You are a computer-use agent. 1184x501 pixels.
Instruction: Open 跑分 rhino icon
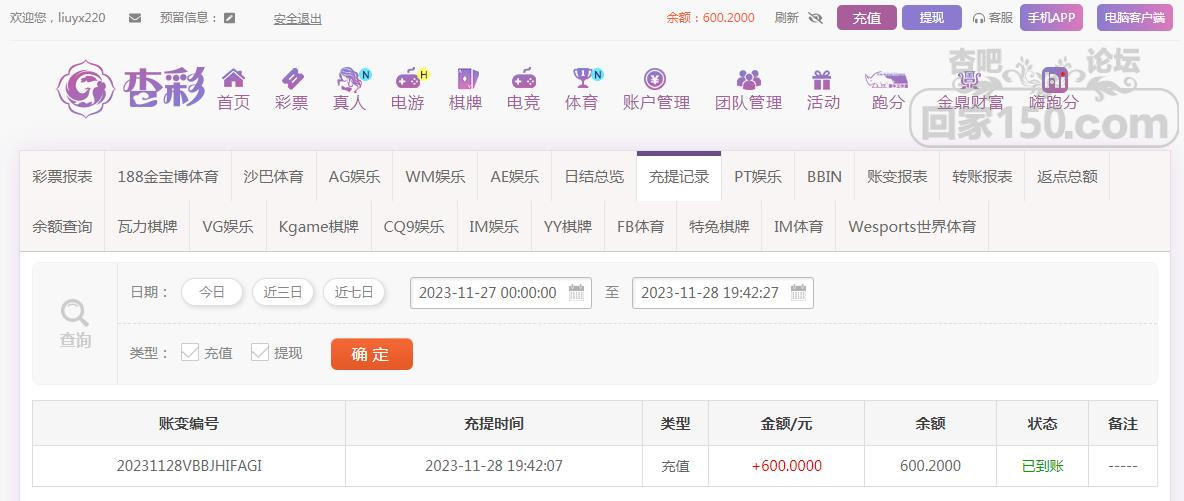point(886,79)
